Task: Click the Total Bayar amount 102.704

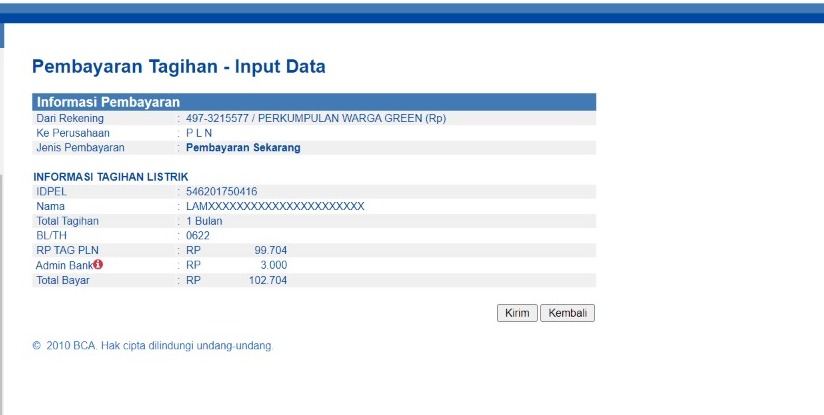Action: pos(267,280)
